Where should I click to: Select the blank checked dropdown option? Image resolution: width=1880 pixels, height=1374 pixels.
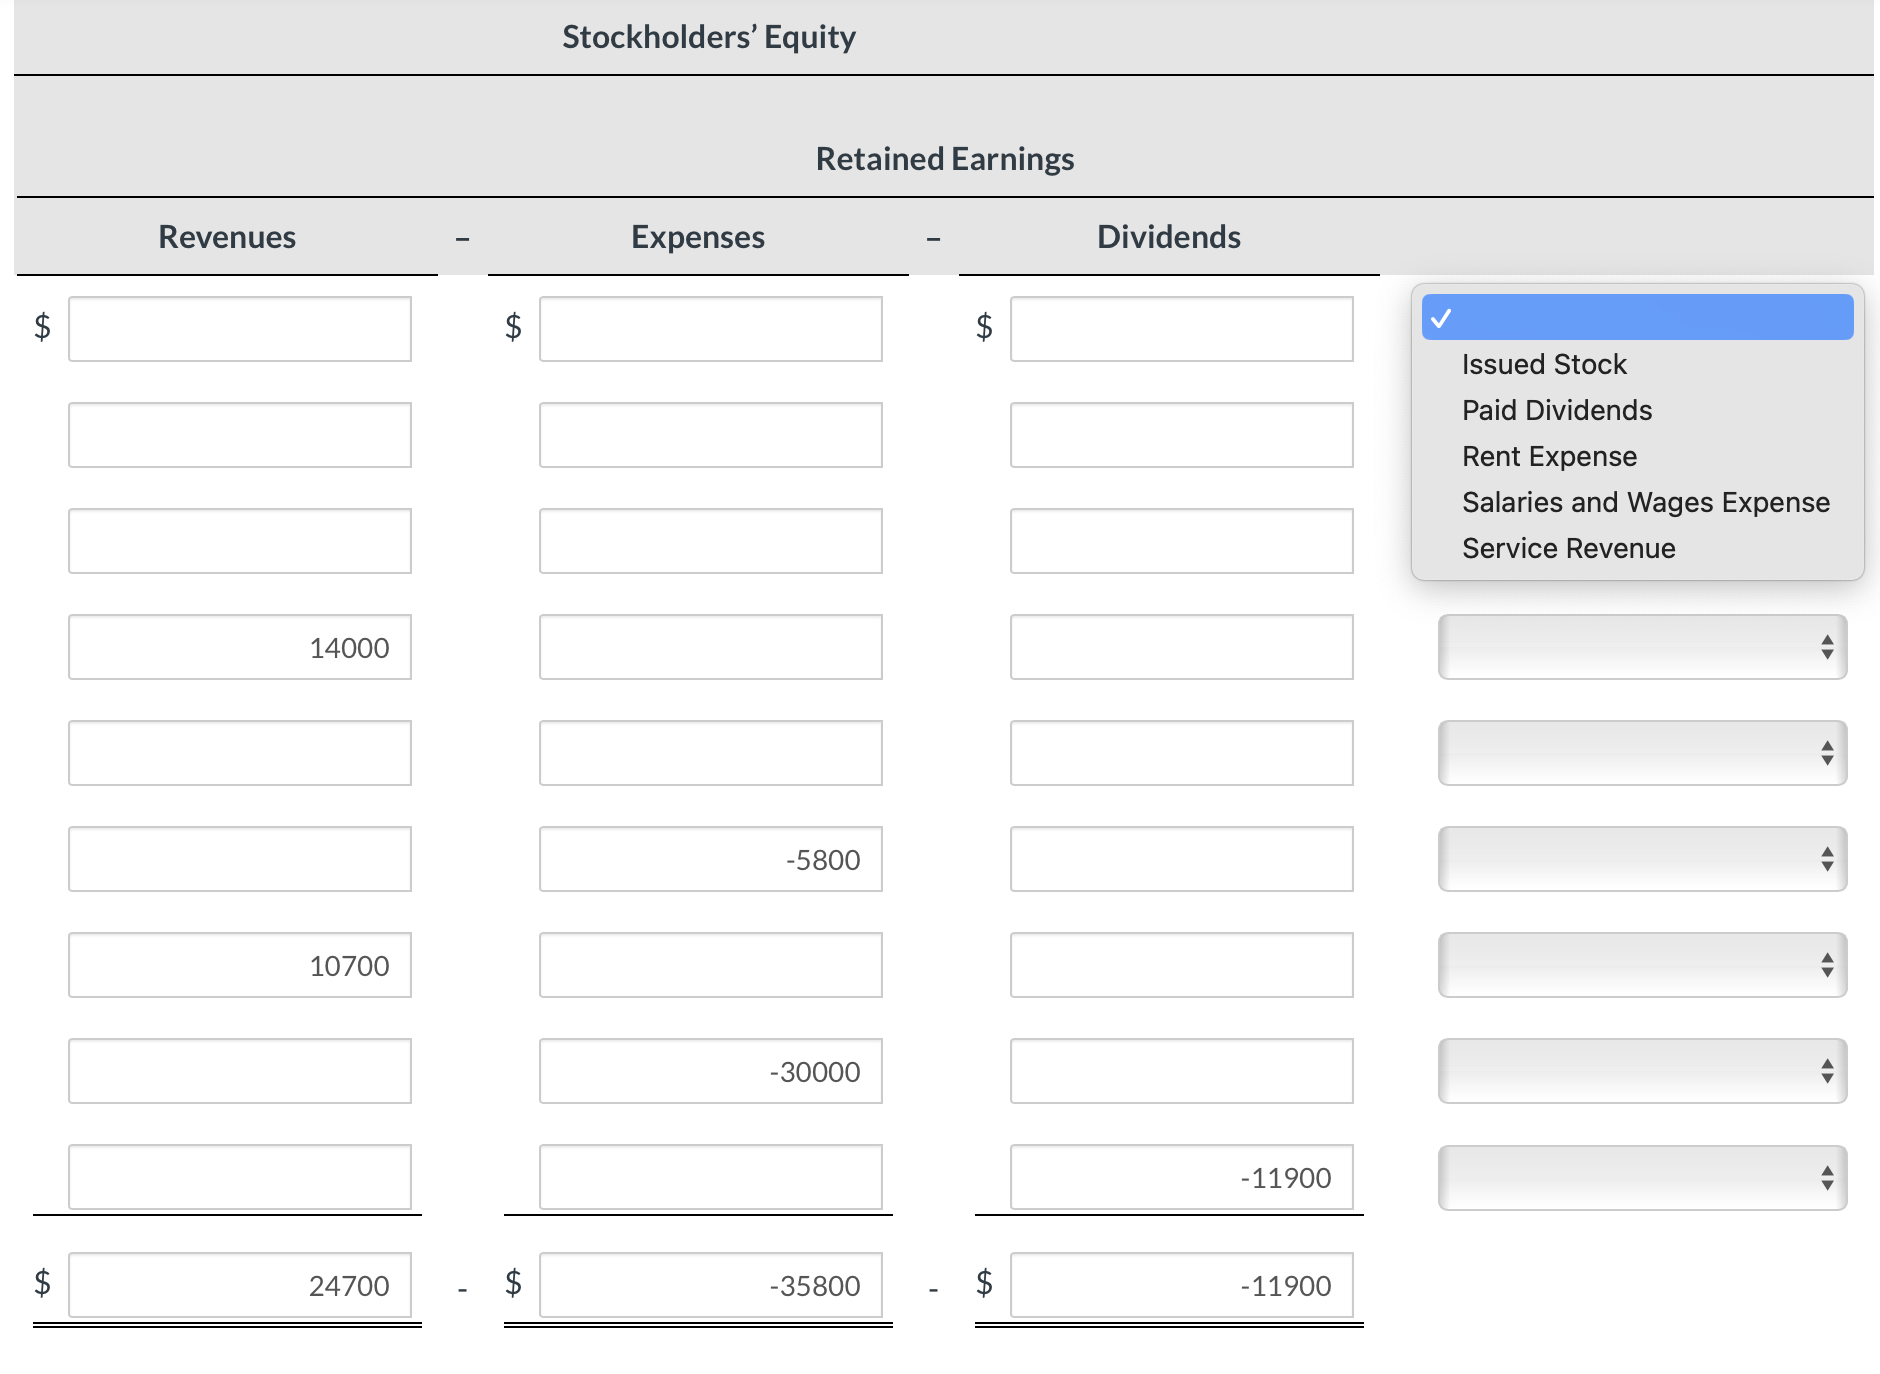(x=1637, y=317)
